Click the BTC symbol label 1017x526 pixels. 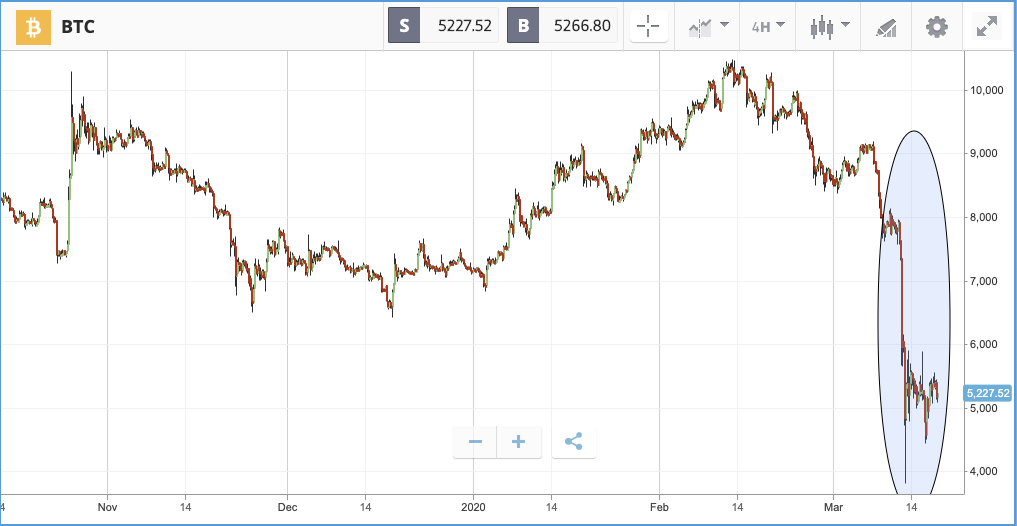(78, 27)
